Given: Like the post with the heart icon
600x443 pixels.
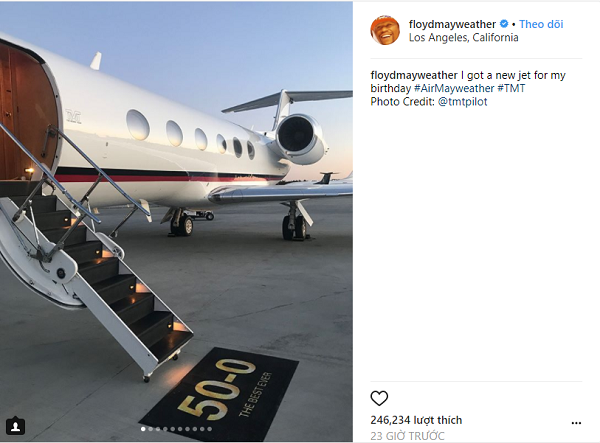Looking at the screenshot, I should [x=379, y=398].
